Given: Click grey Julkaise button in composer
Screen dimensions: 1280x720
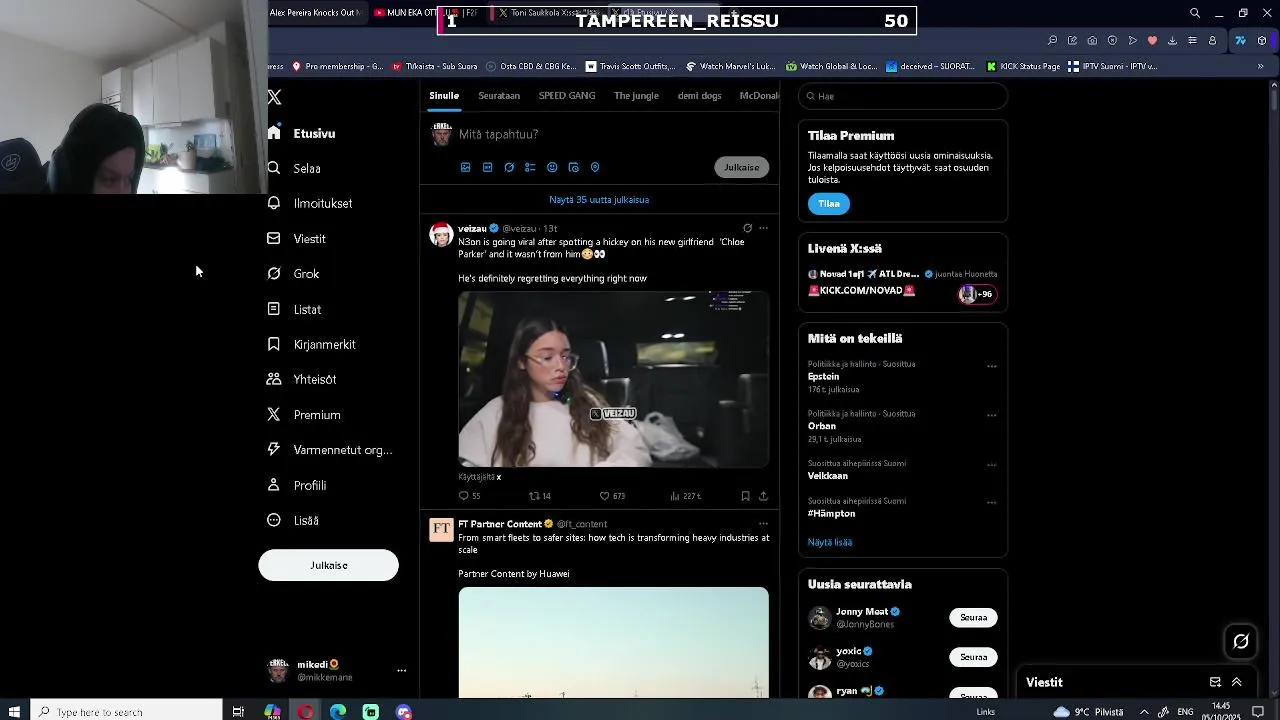Looking at the screenshot, I should pyautogui.click(x=741, y=167).
